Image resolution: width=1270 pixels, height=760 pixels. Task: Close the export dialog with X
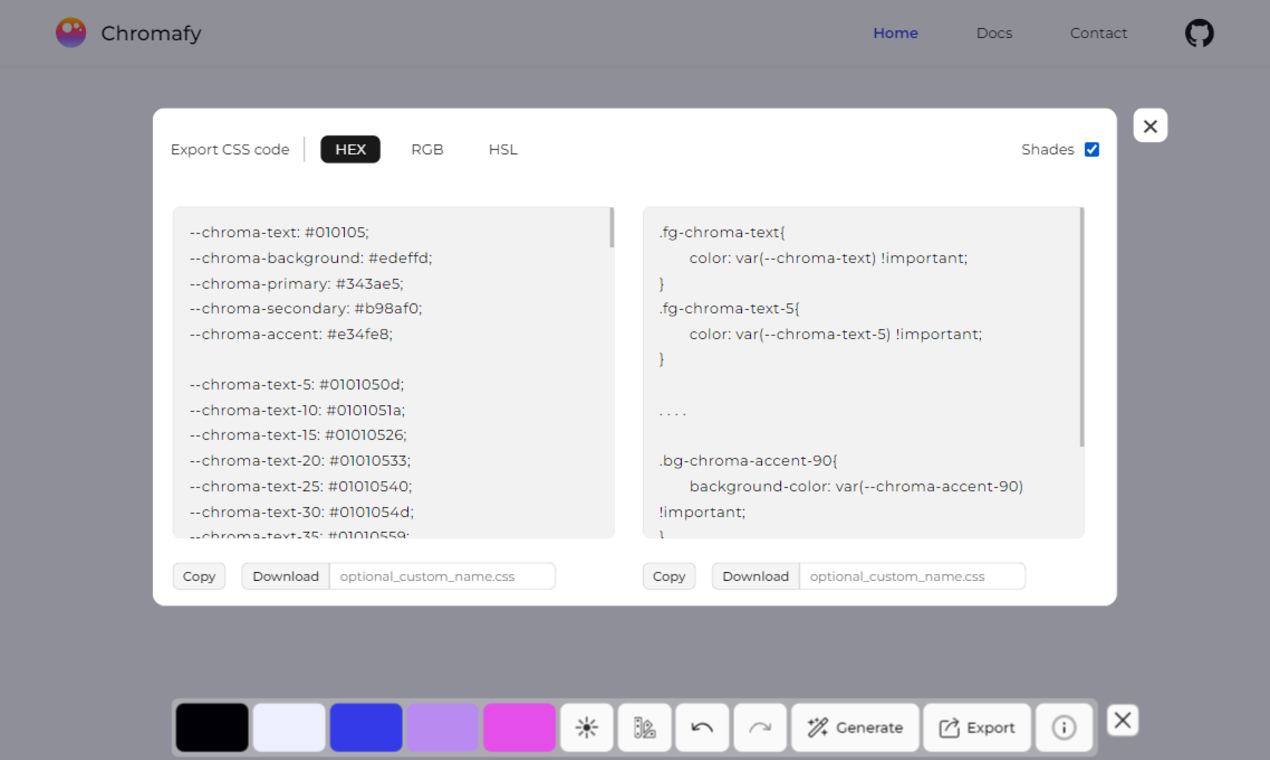coord(1150,126)
